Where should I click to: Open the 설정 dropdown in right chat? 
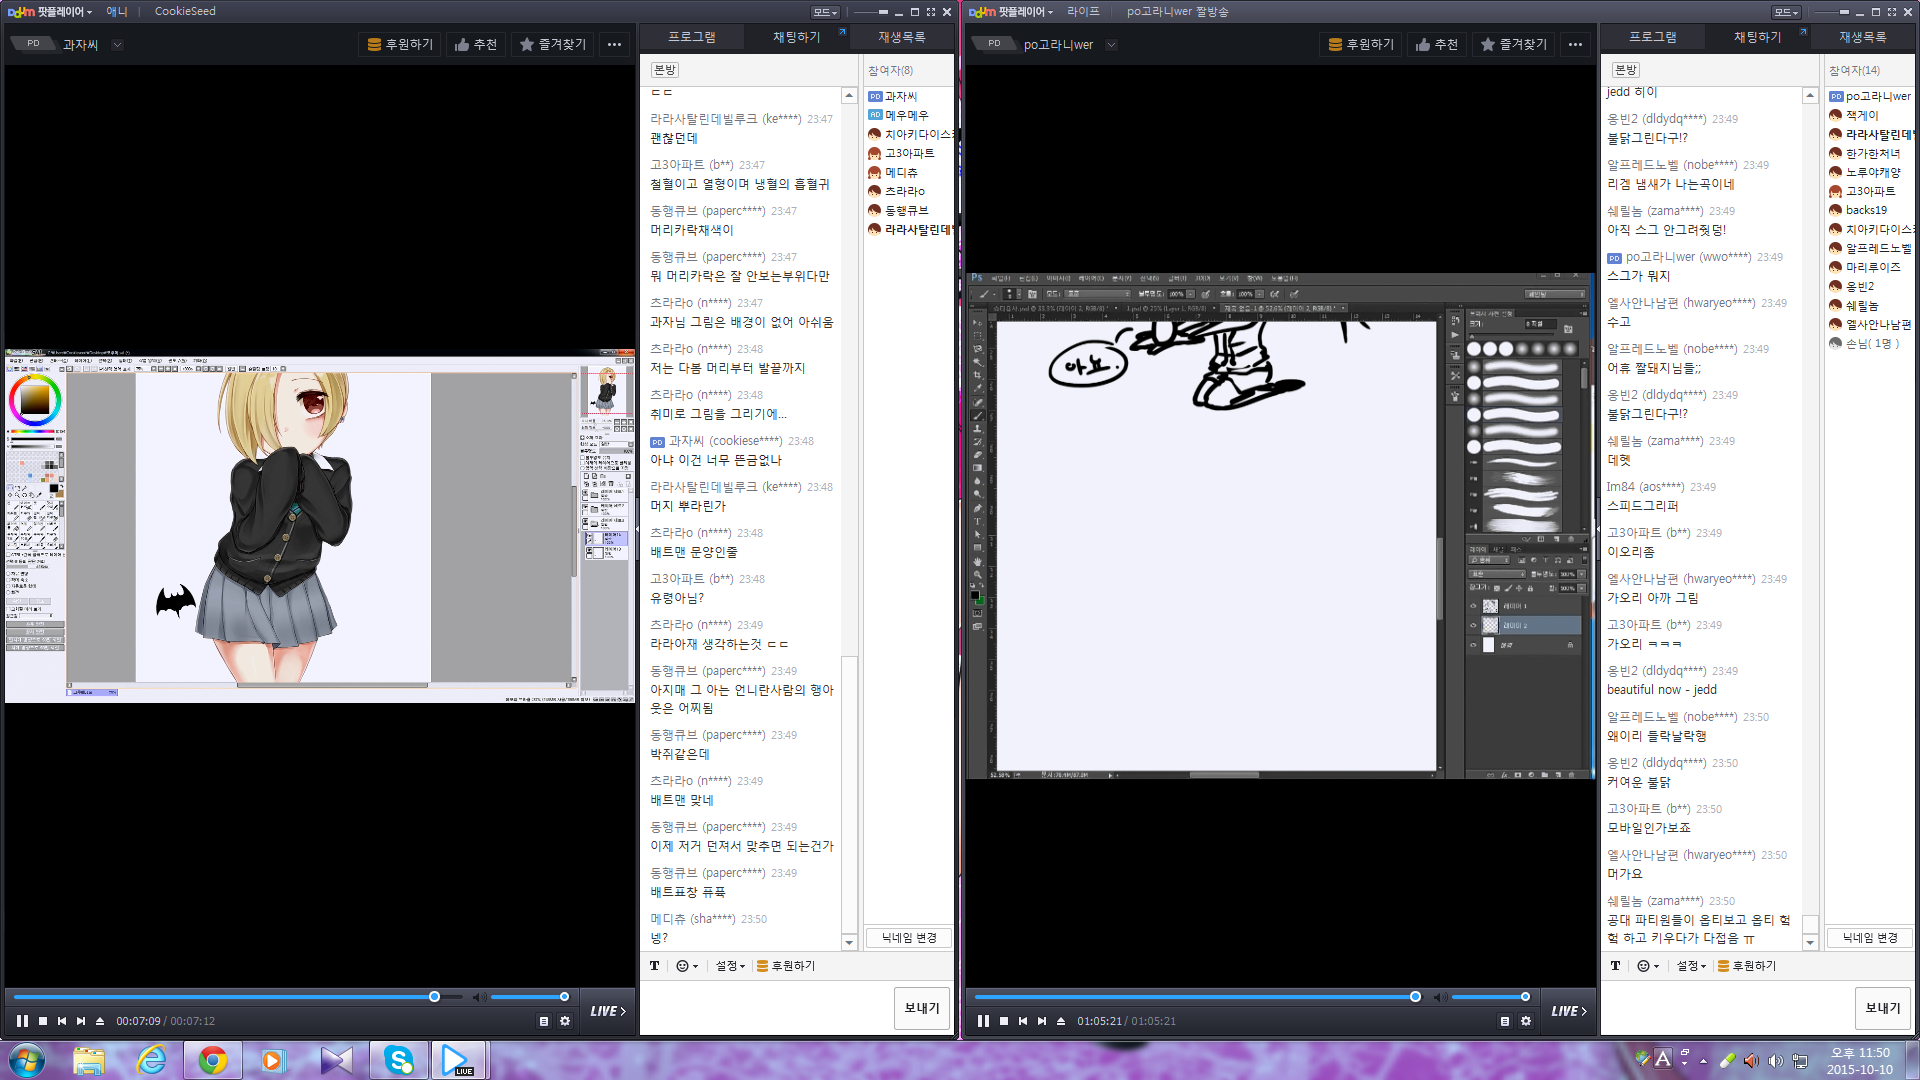pyautogui.click(x=1691, y=966)
